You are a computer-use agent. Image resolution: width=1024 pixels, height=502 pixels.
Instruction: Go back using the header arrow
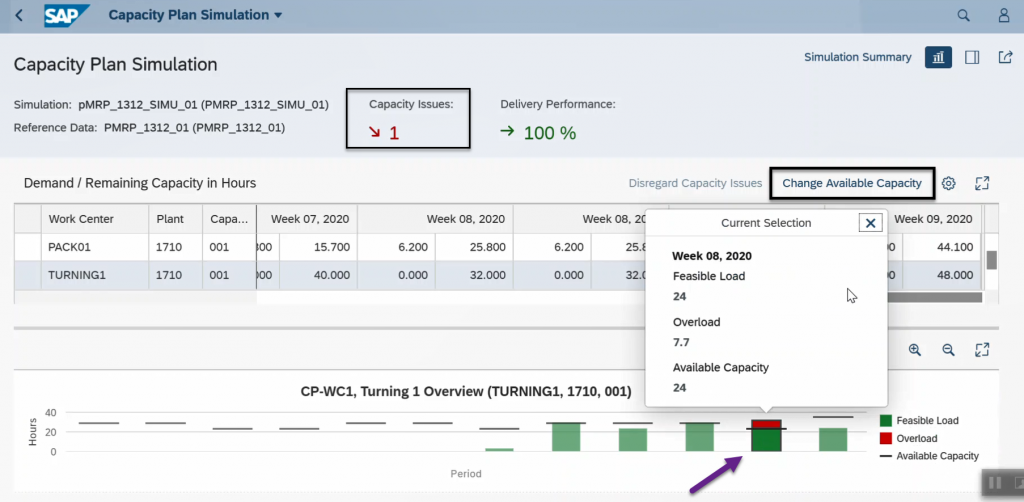coord(19,15)
